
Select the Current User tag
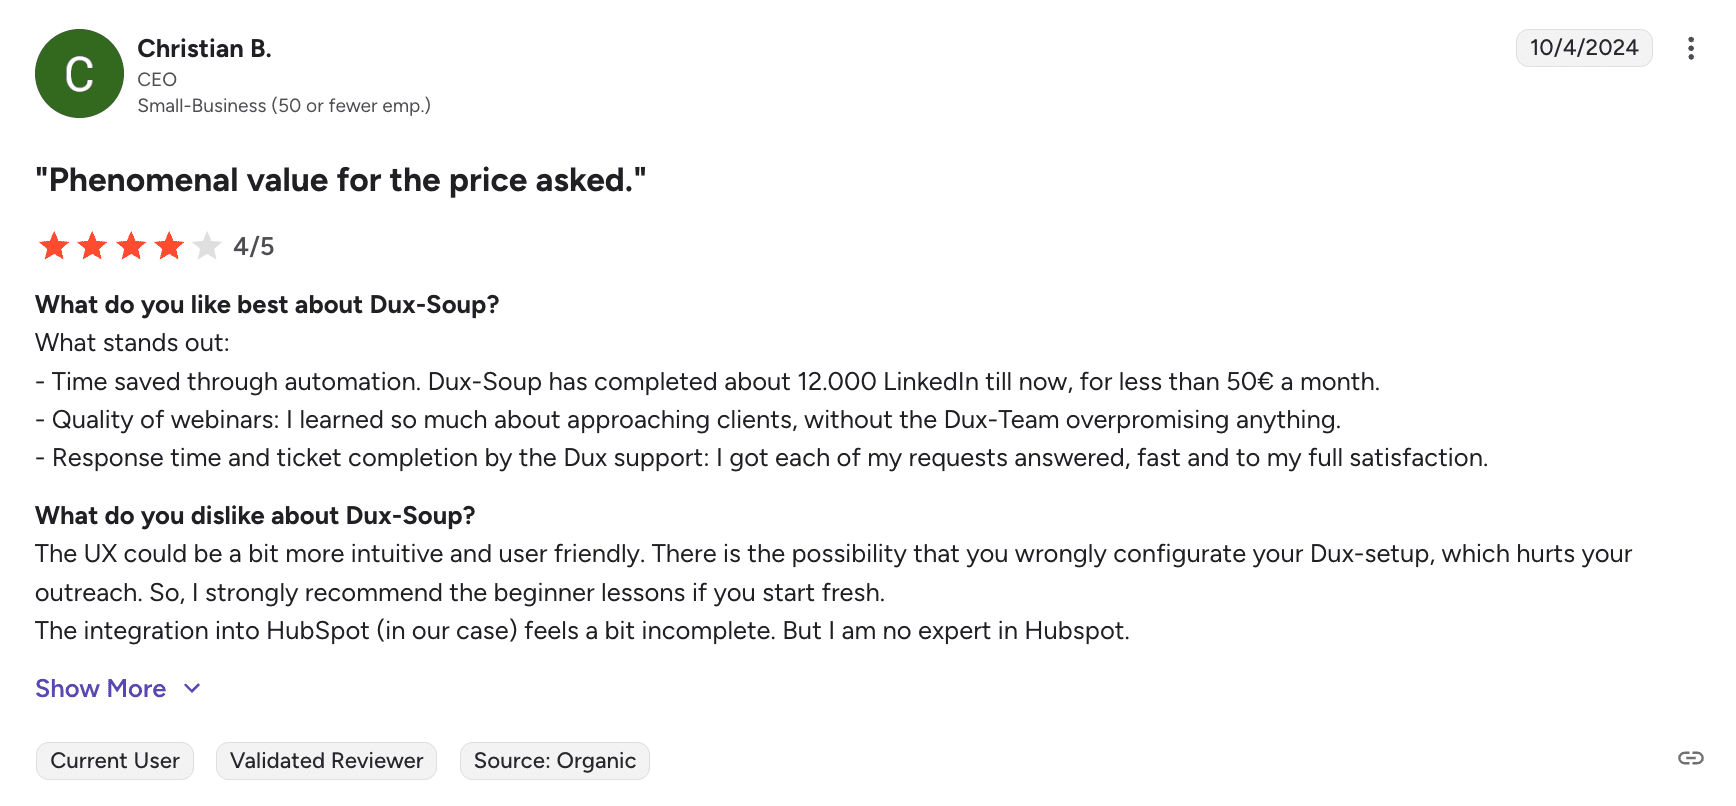(115, 761)
